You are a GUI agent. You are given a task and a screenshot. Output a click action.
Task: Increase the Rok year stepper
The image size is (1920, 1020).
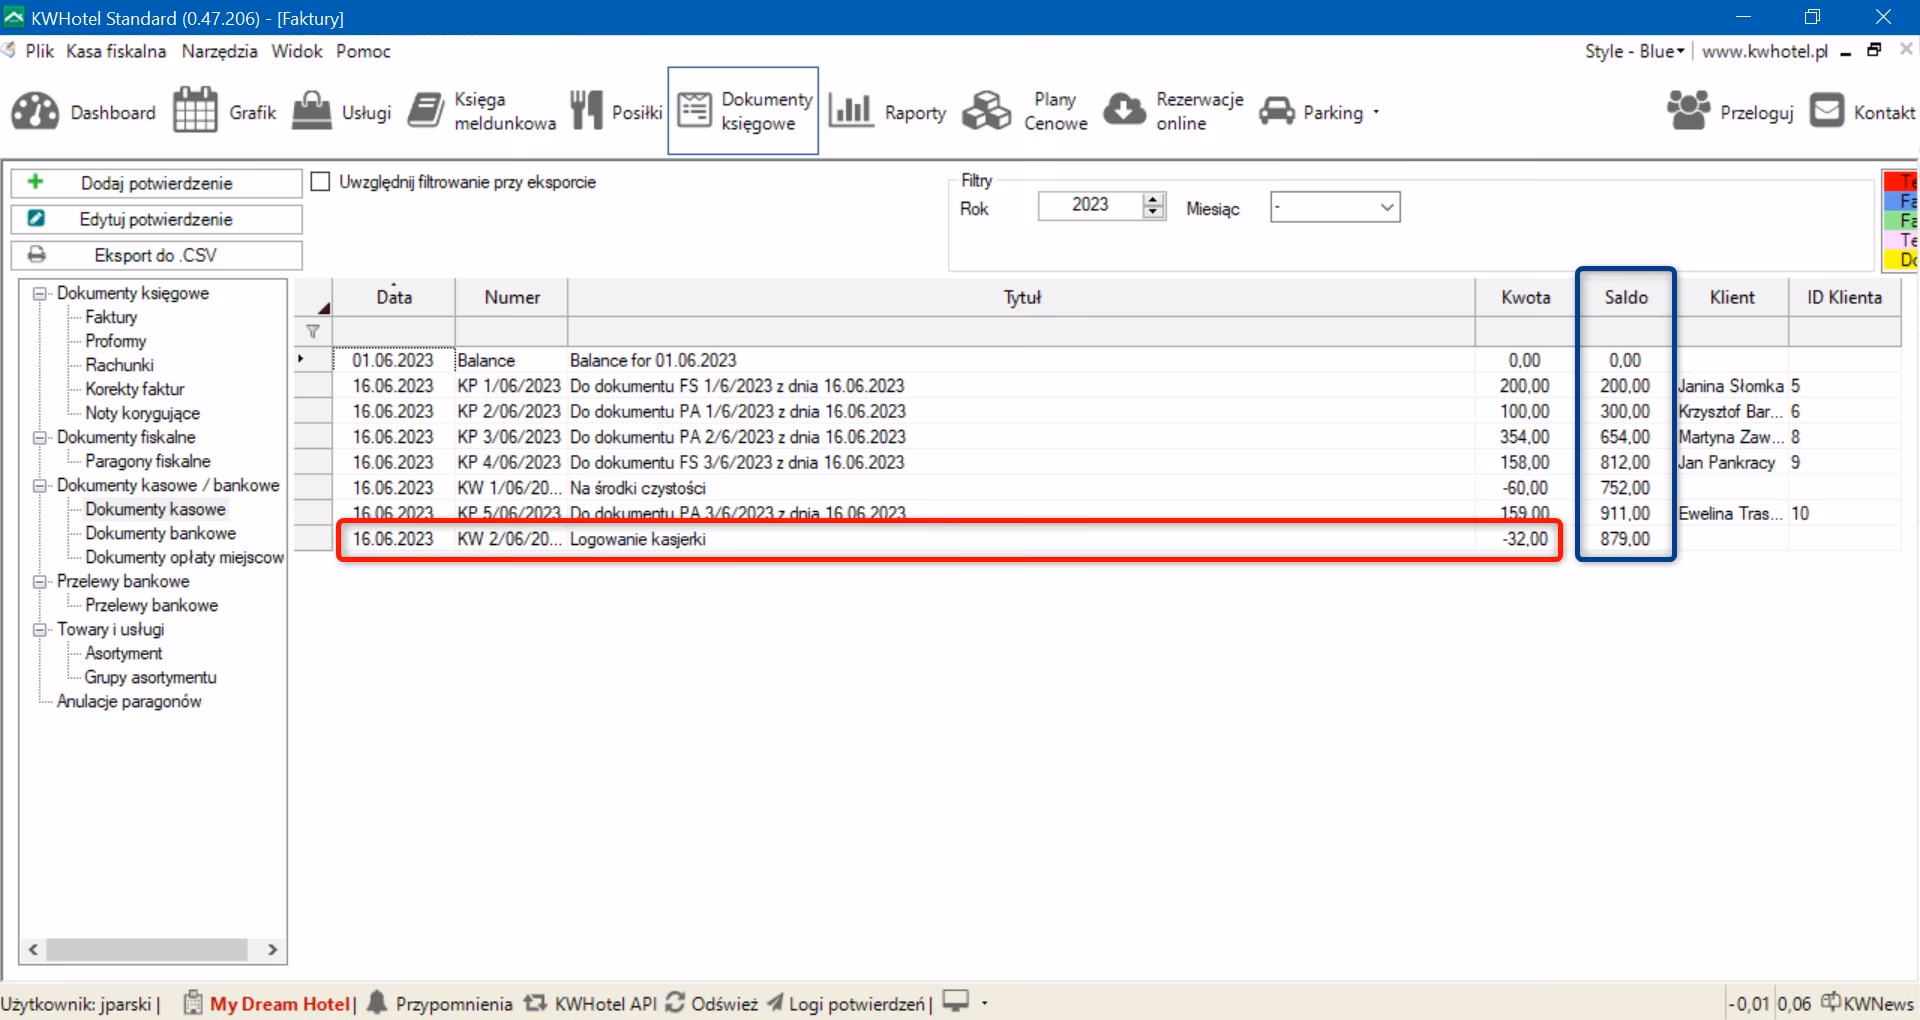1154,200
